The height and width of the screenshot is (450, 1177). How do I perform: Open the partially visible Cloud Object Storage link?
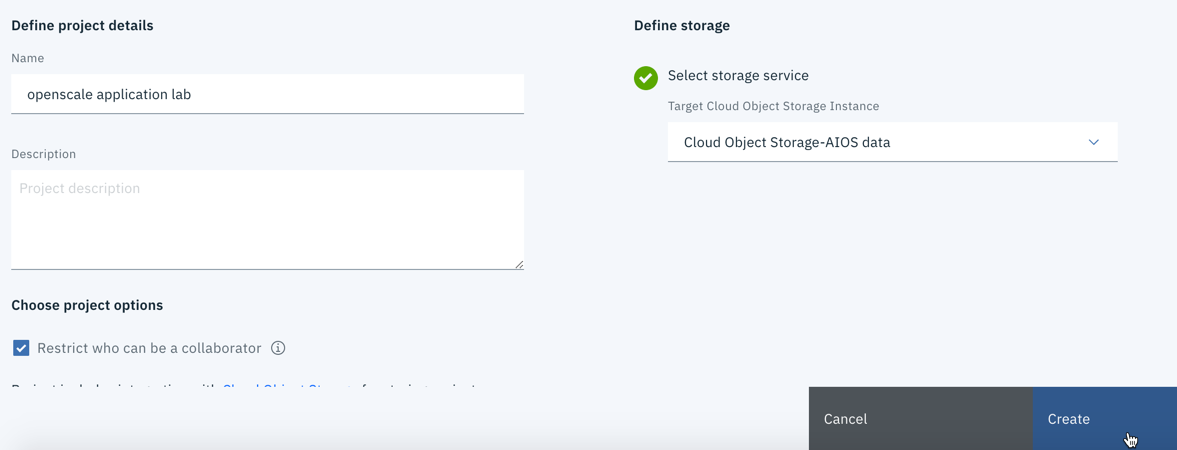tap(287, 388)
